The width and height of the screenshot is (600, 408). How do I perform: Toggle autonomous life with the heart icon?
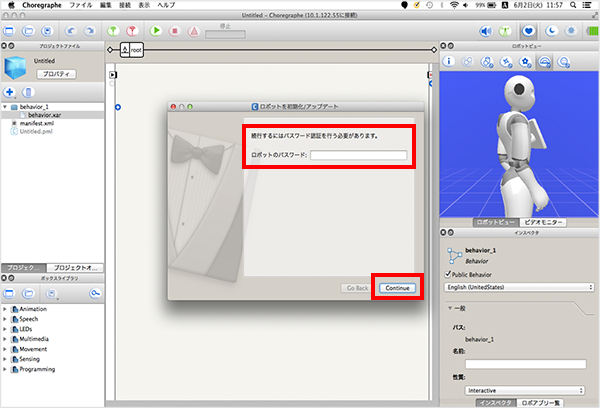tap(528, 31)
